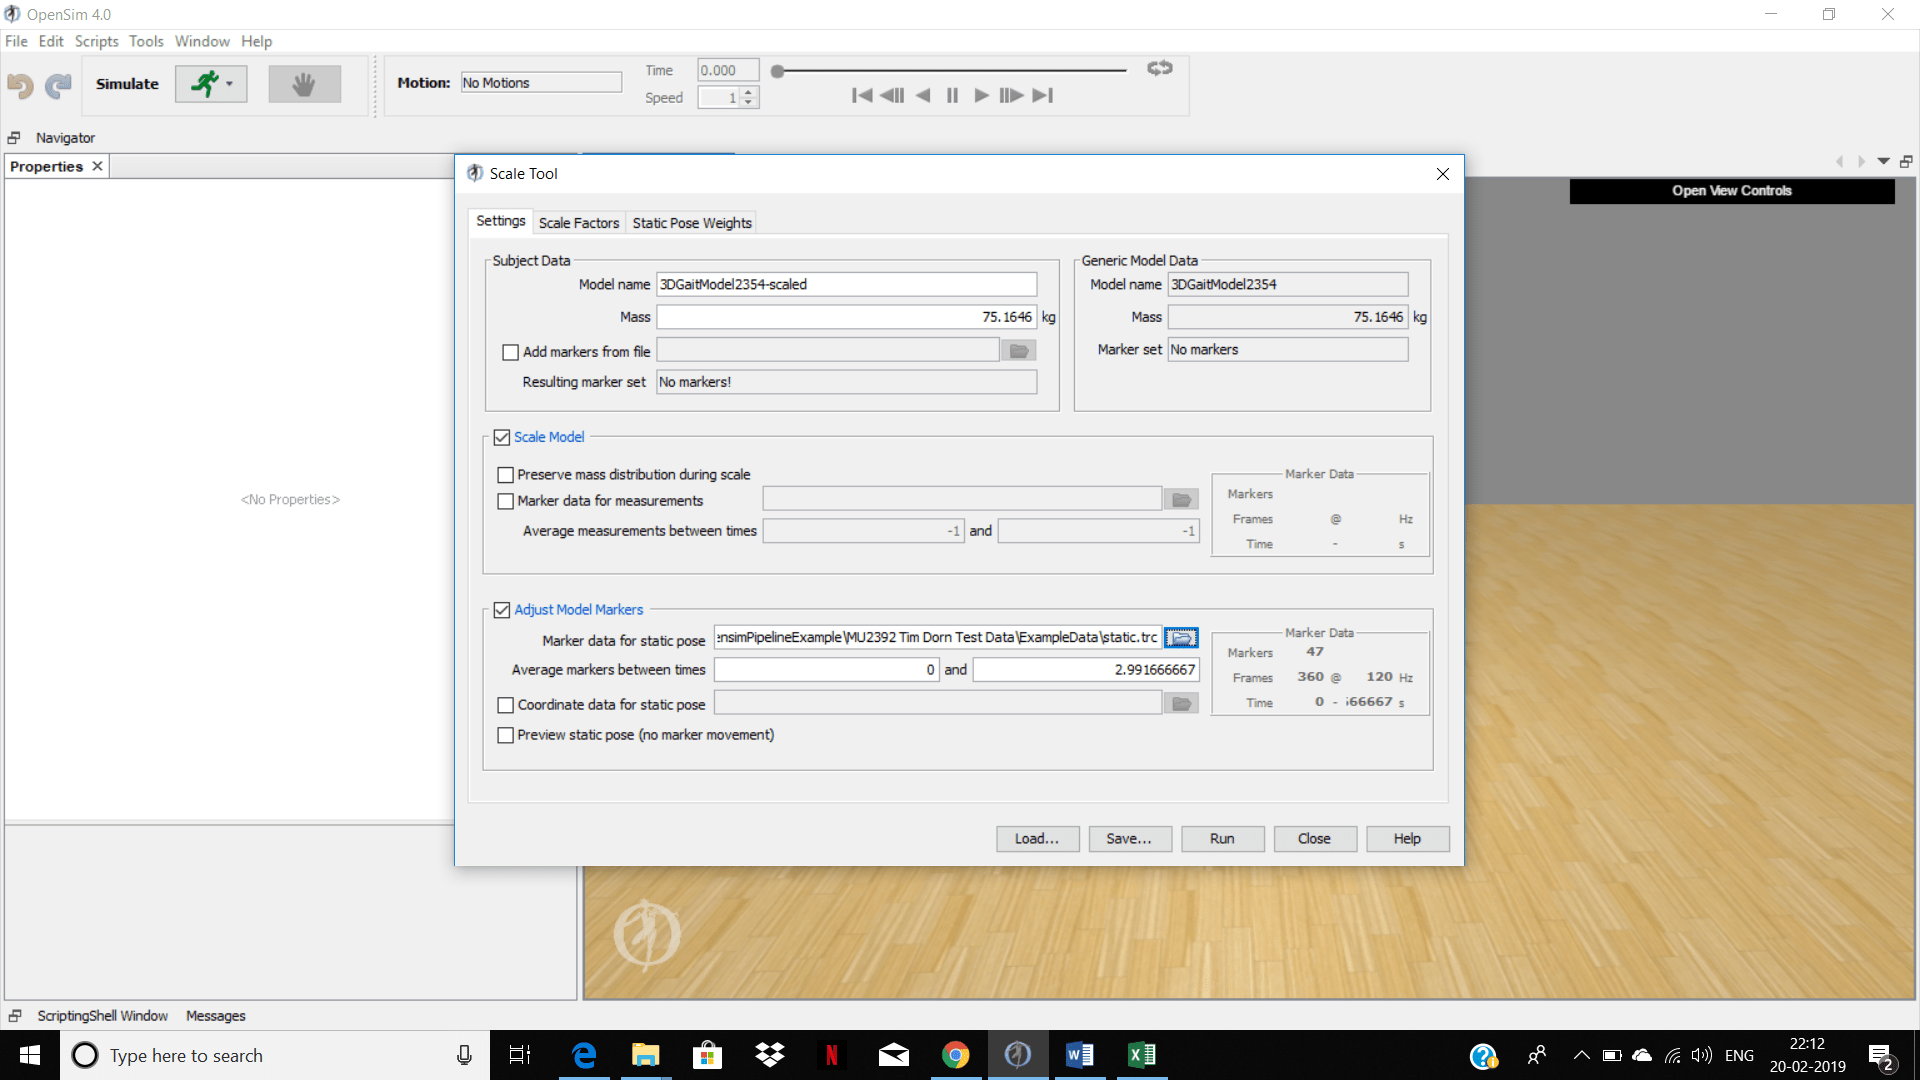Click the undo arrow icon

[20, 85]
